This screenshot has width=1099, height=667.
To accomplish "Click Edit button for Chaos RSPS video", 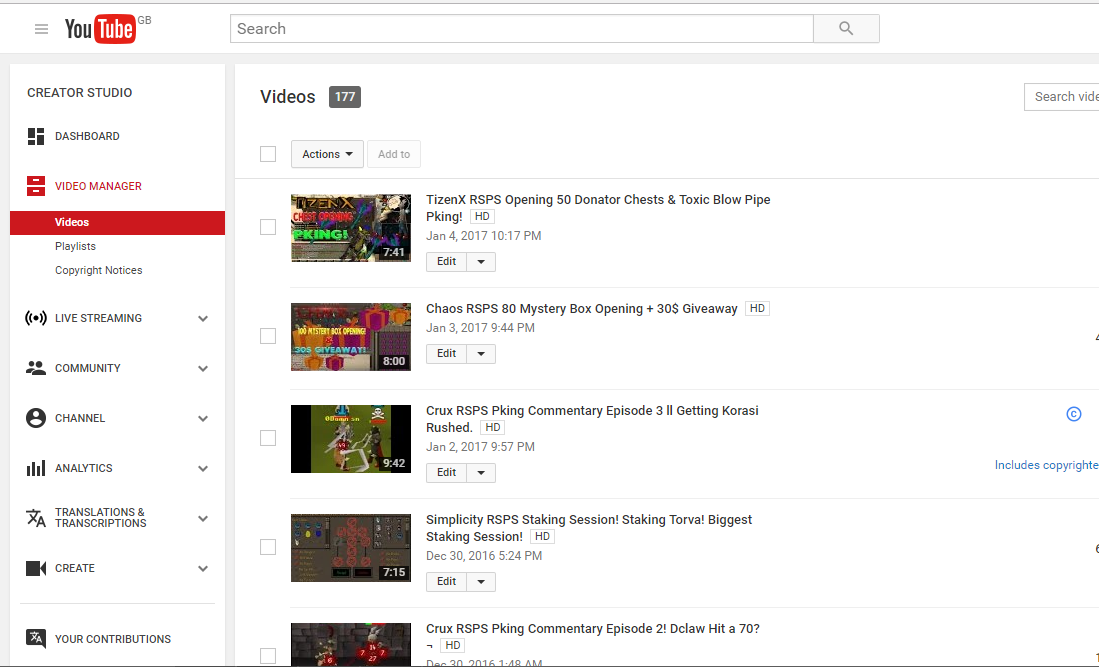I will point(446,354).
